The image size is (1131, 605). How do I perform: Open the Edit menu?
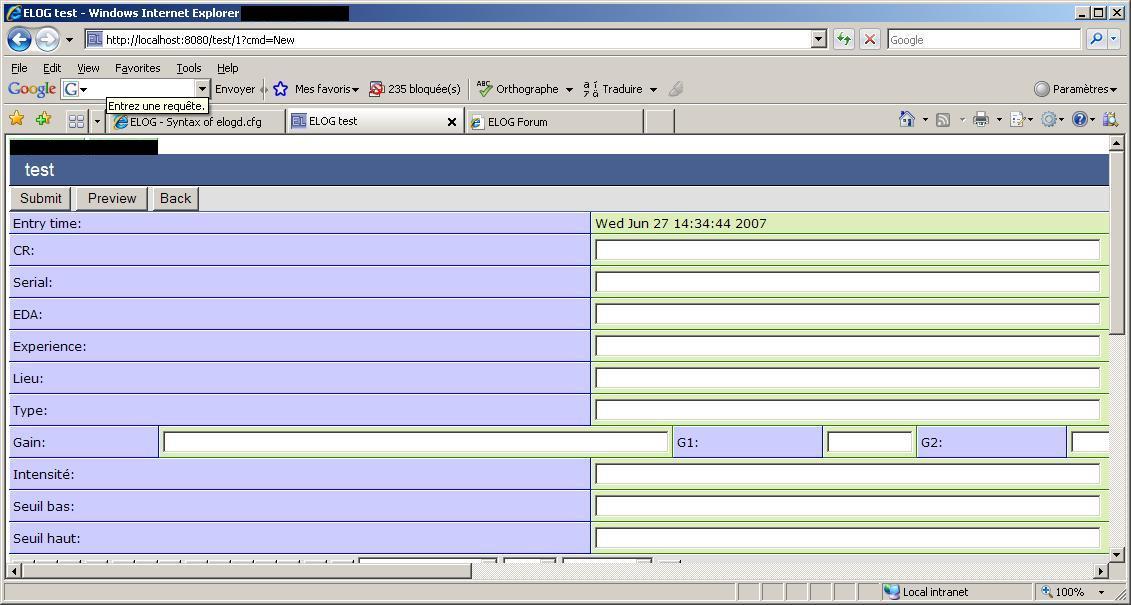[x=52, y=68]
